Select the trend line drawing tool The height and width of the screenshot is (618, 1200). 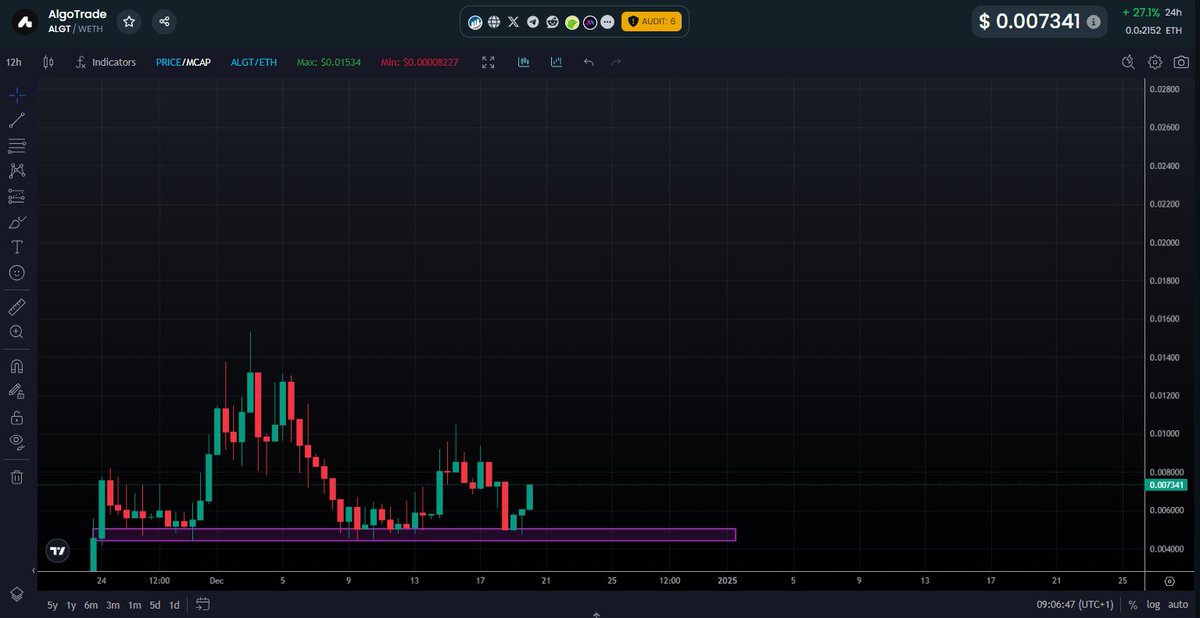click(x=17, y=120)
